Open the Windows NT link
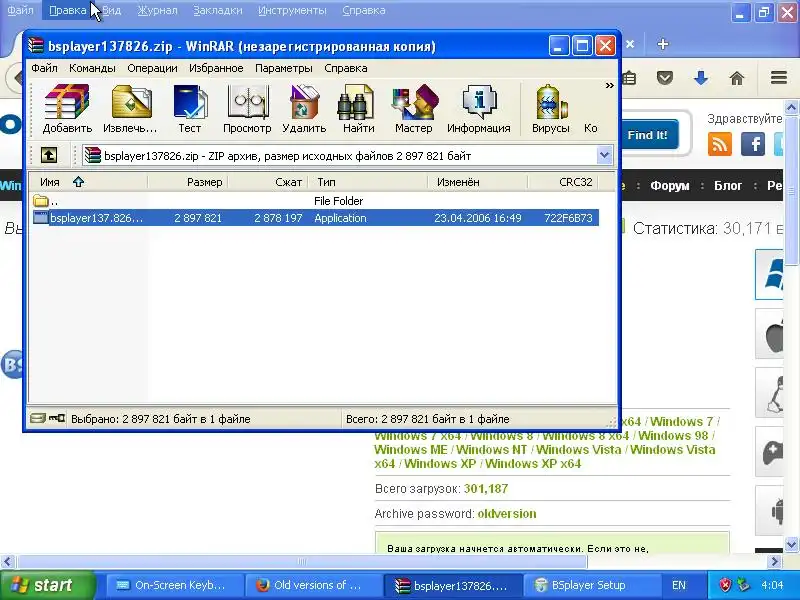This screenshot has height=600, width=800. pyautogui.click(x=491, y=449)
